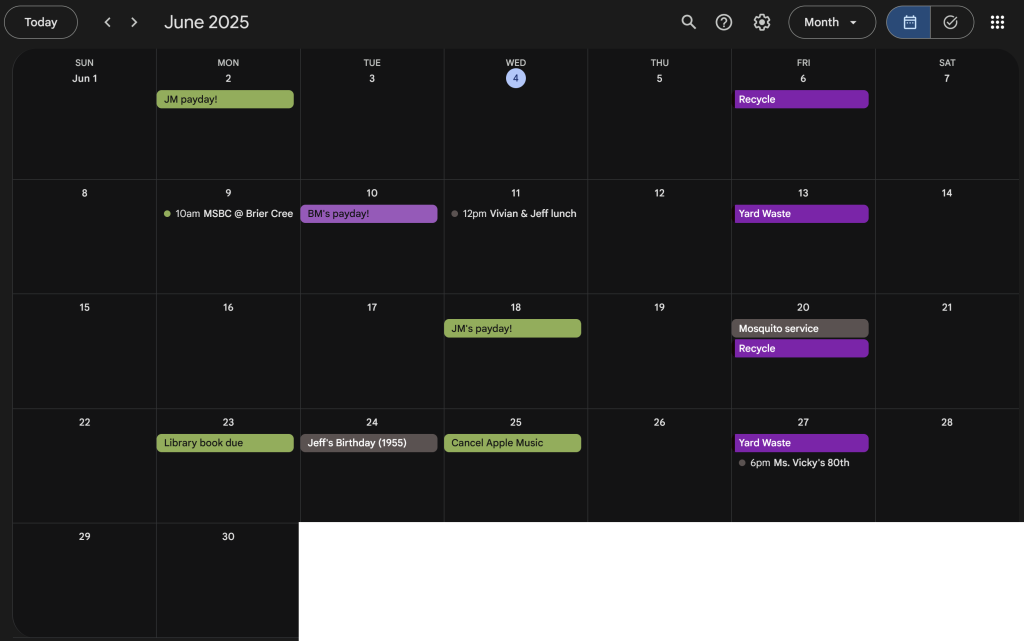Expand the Month view dropdown
This screenshot has width=1024, height=641.
(831, 22)
